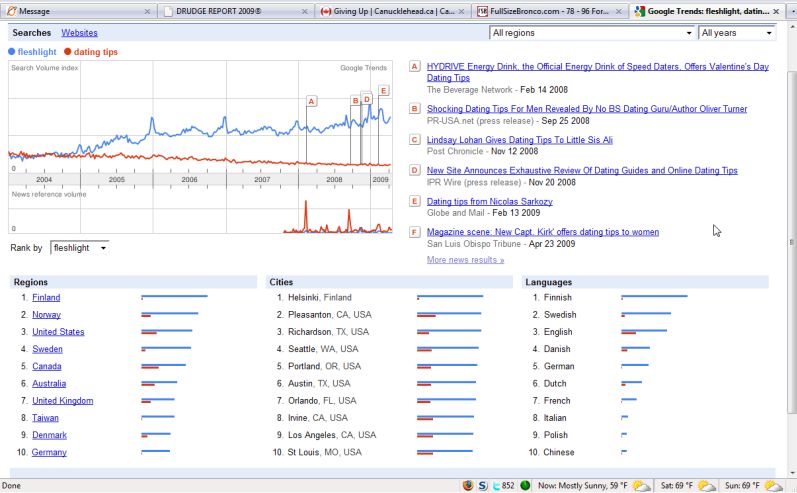Click More news results link
The height and width of the screenshot is (493, 797).
[466, 260]
